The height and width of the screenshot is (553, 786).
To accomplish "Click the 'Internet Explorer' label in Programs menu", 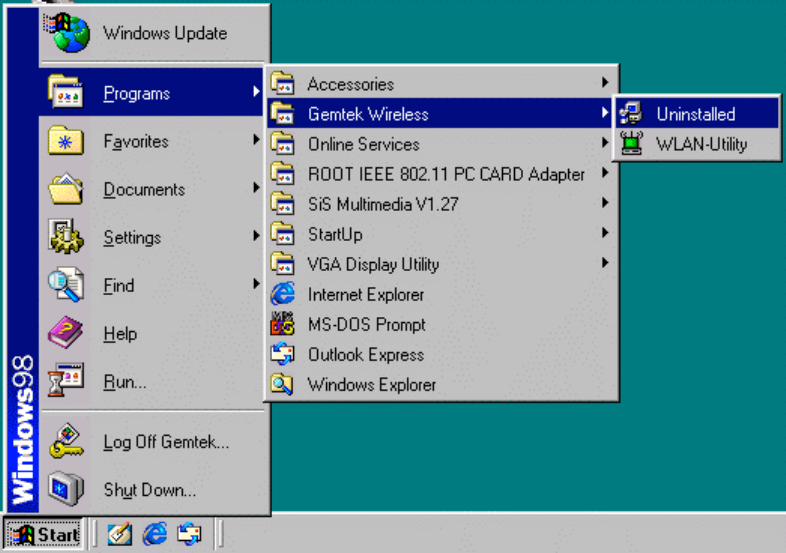I will 366,295.
